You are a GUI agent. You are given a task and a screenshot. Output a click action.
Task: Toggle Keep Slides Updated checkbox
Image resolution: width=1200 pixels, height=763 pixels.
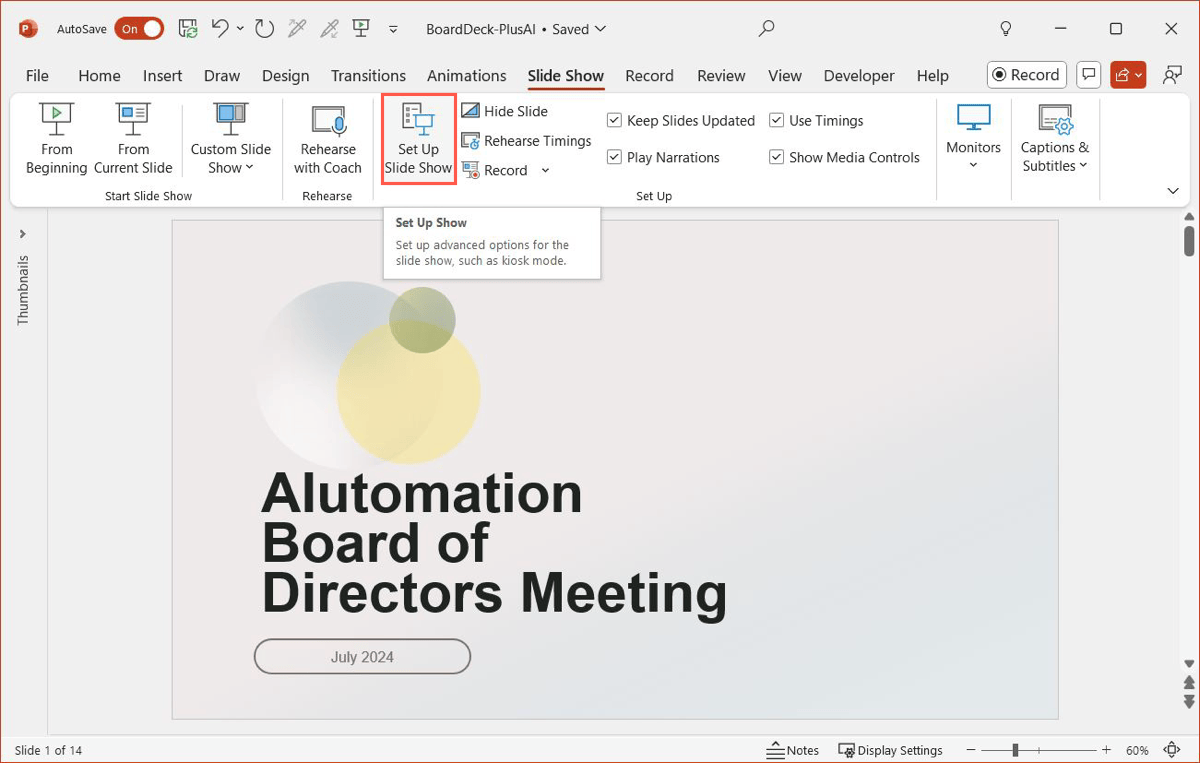click(681, 120)
